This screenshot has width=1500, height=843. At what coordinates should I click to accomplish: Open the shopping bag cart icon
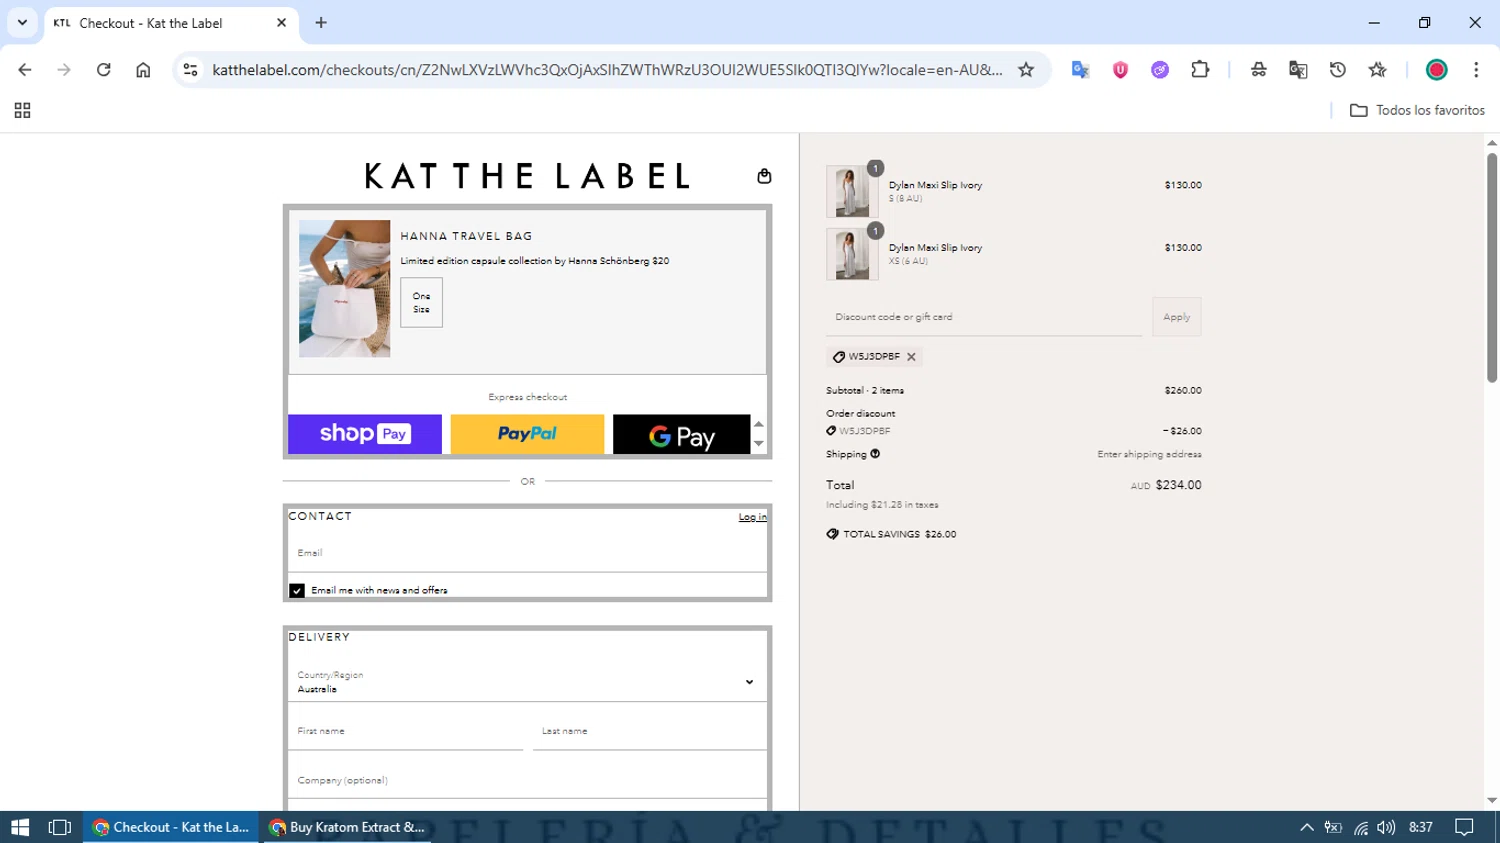(x=764, y=176)
